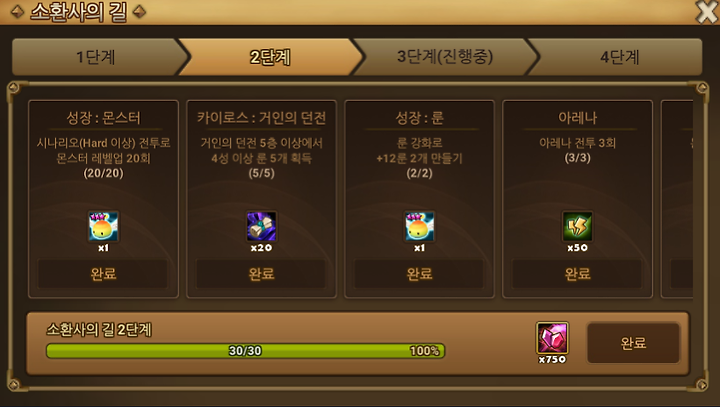Image resolution: width=720 pixels, height=407 pixels.
Task: Click 완료 button under 아레나 card
Action: point(577,274)
